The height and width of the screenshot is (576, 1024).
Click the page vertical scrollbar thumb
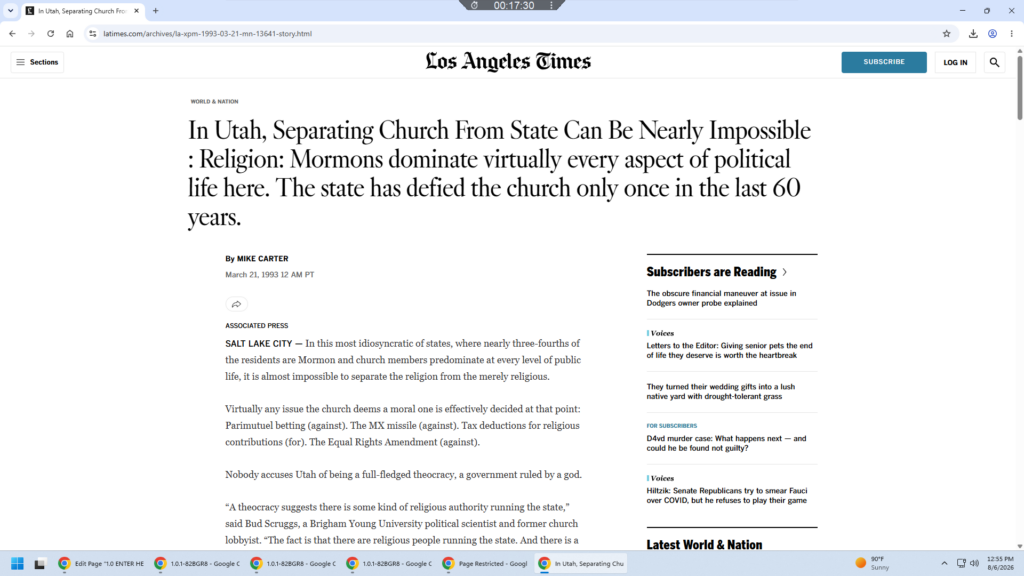click(1019, 86)
